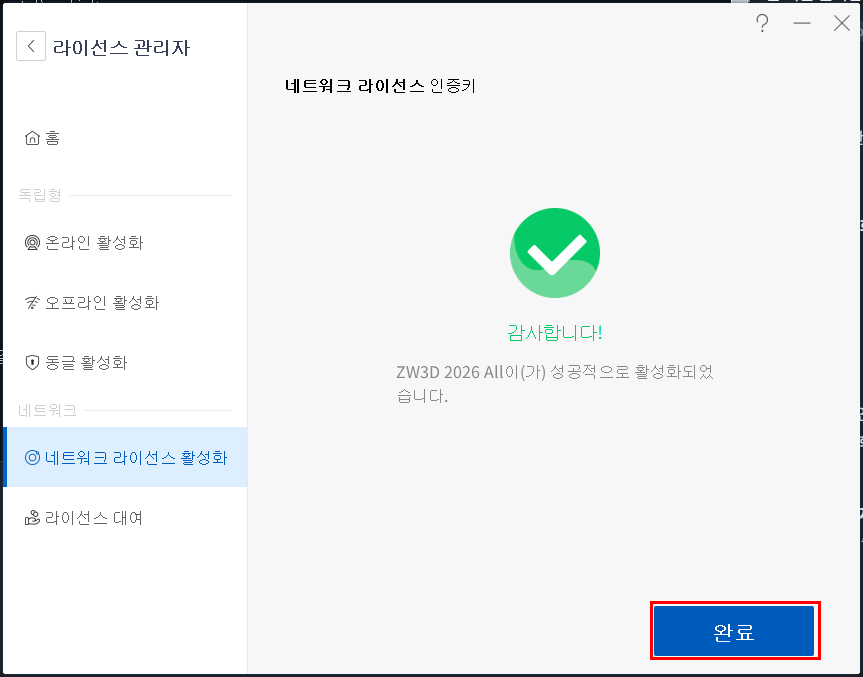863x677 pixels.
Task: Navigate to the 홈 sidebar entry
Action: coord(50,137)
